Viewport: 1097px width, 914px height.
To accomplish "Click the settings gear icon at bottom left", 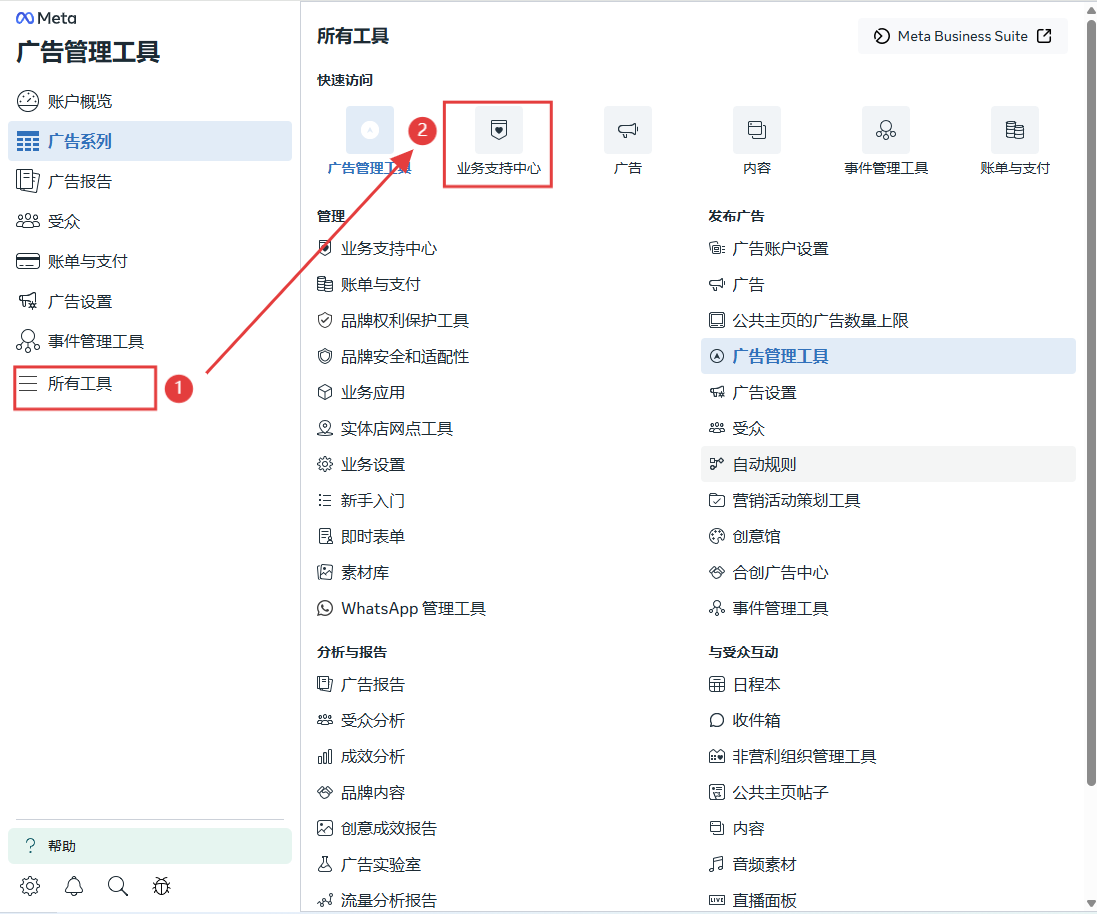I will click(29, 886).
